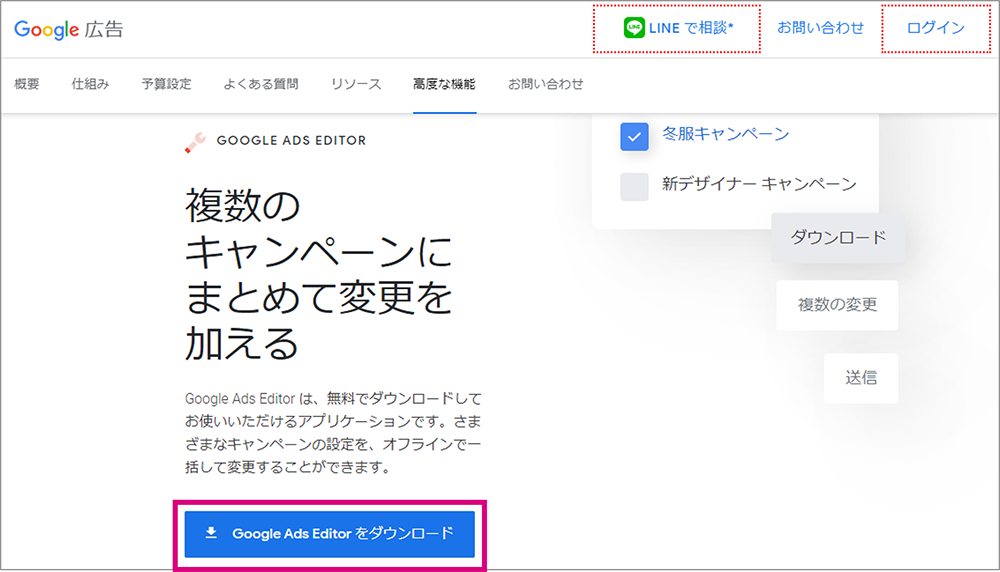
Task: Click the Google 広告 logo
Action: pos(69,29)
